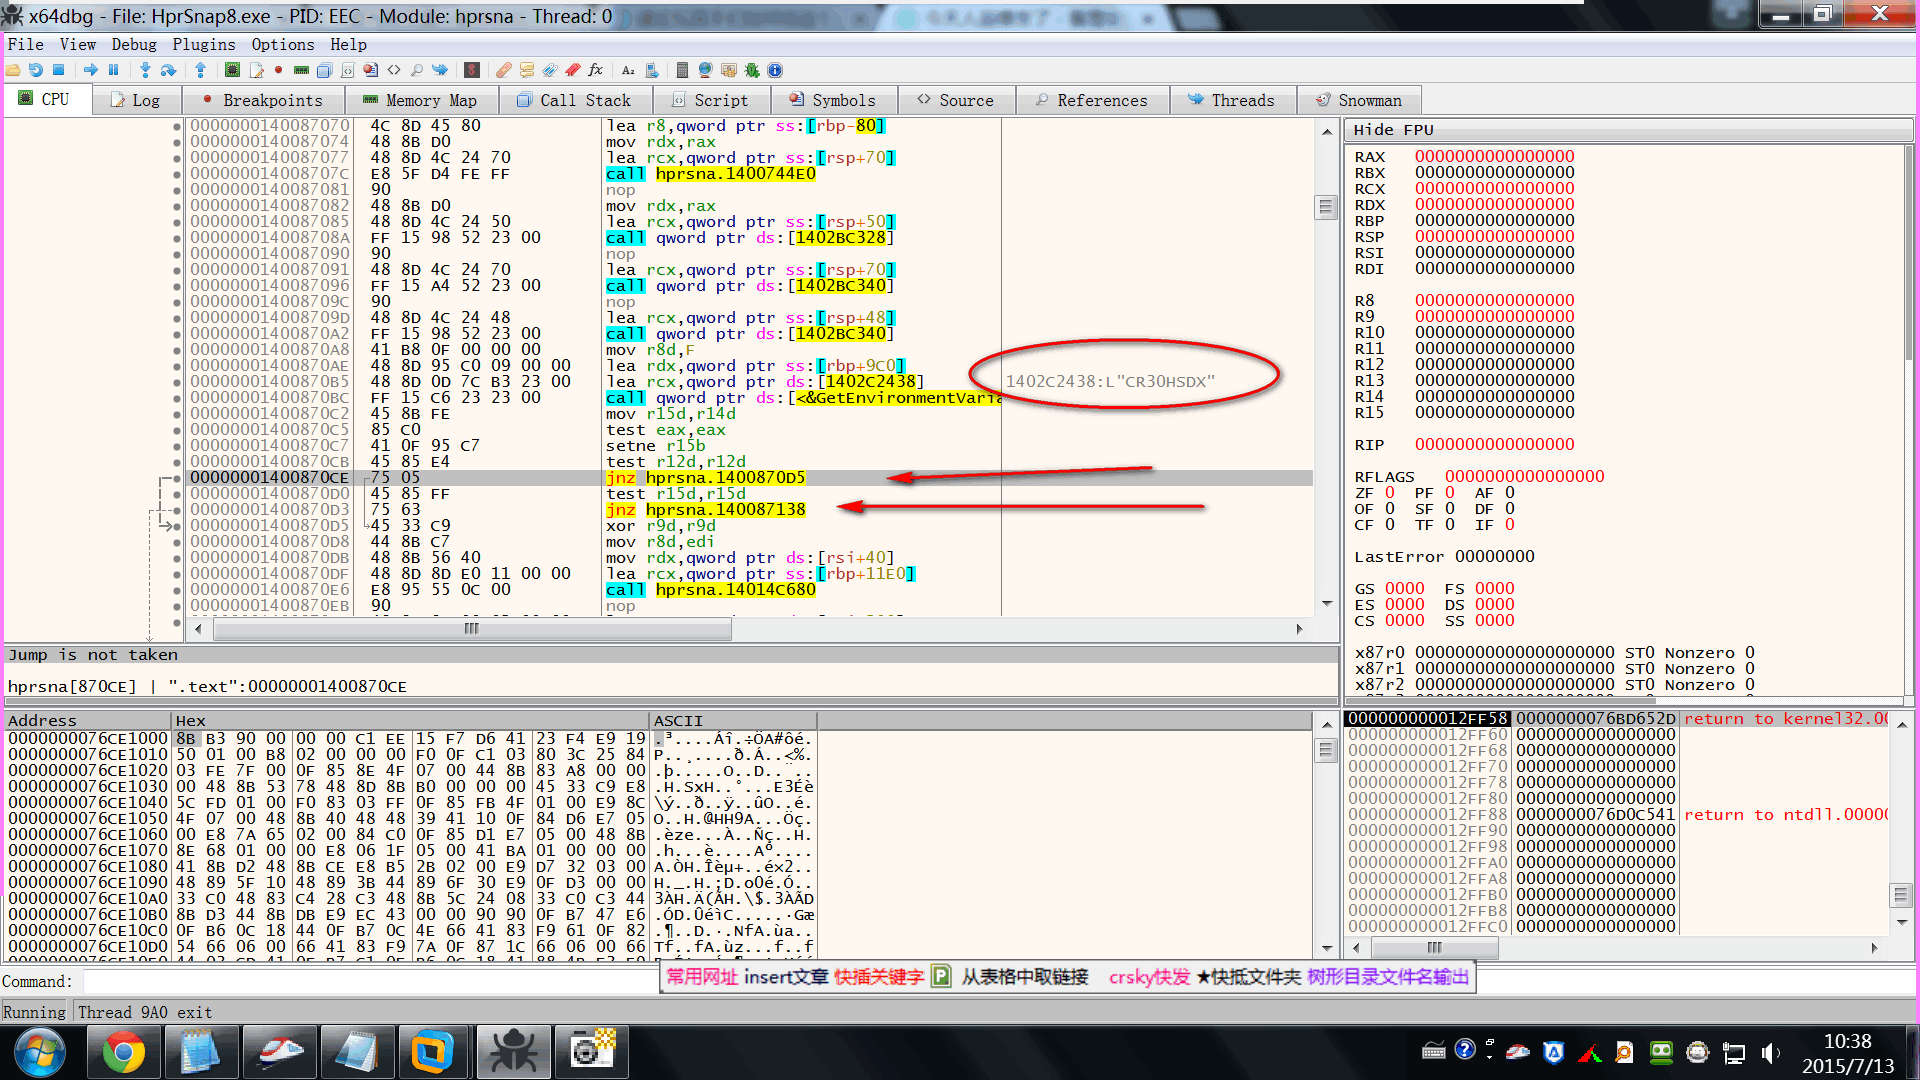
Task: Click the stop debugging square icon
Action: [59, 70]
